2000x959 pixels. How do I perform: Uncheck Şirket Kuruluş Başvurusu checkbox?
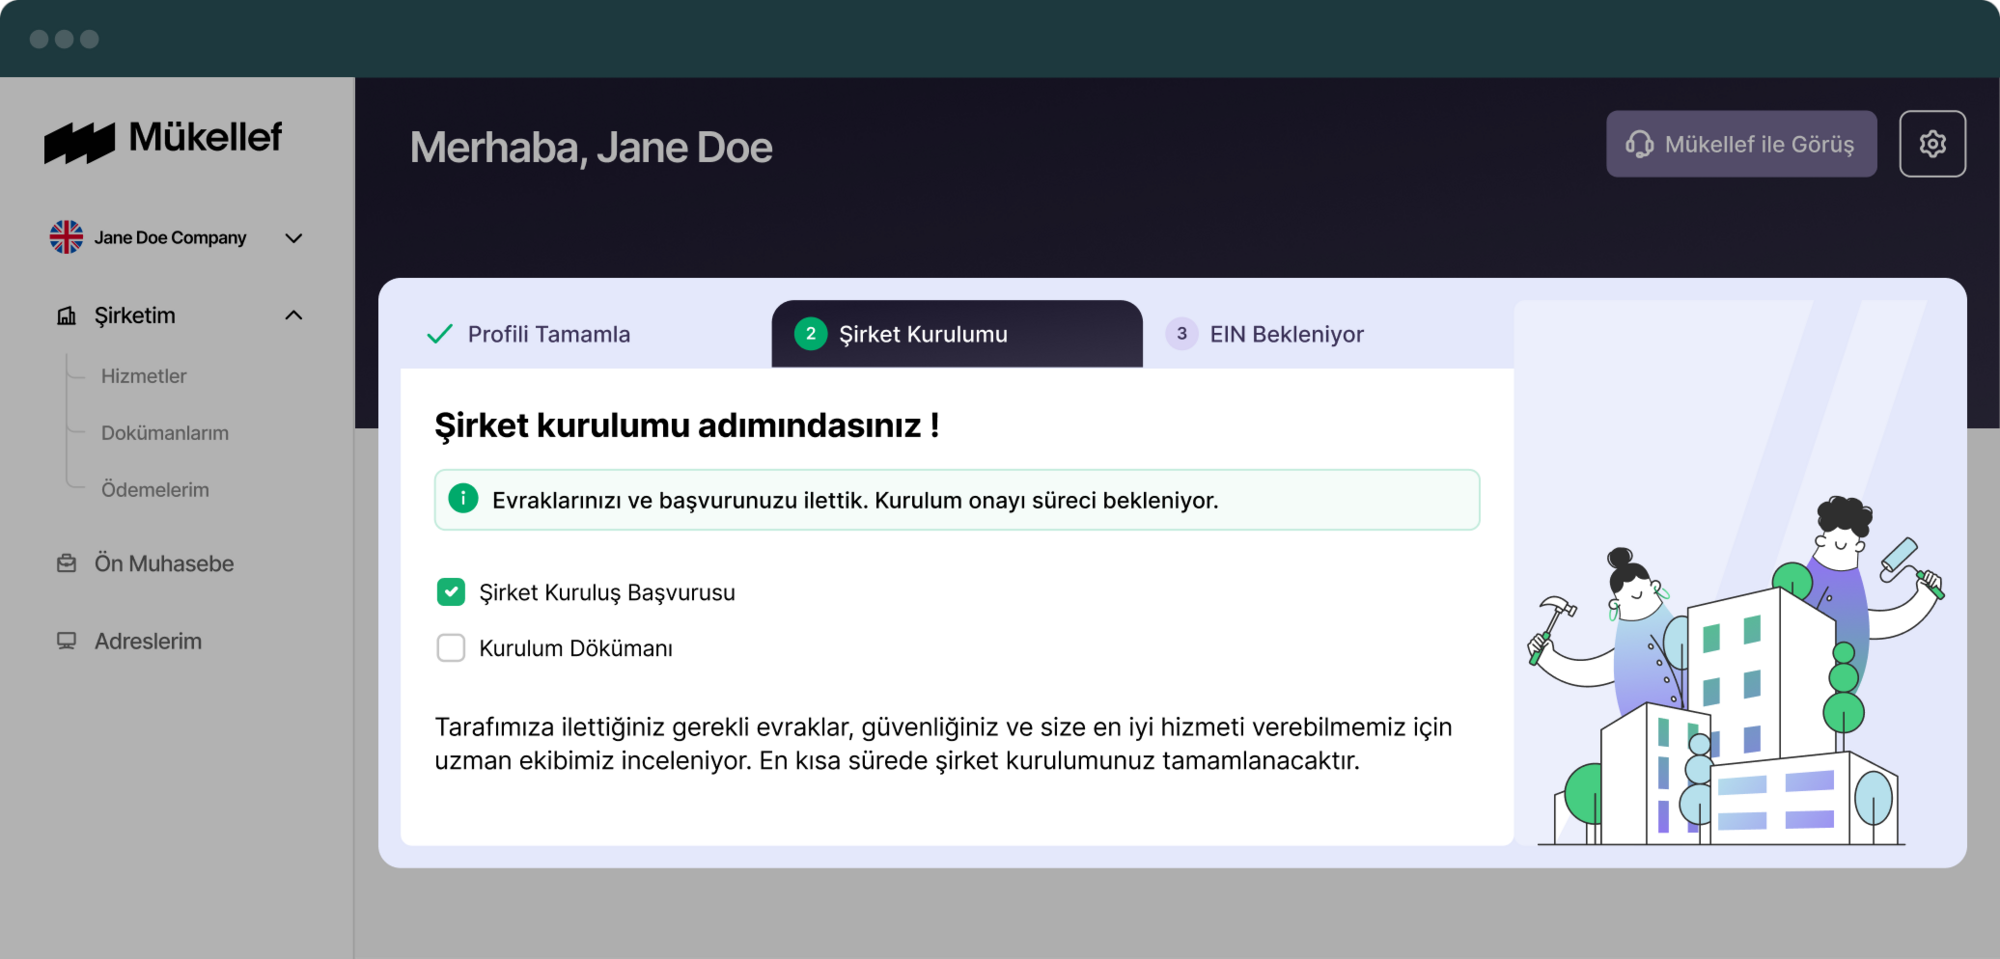[x=451, y=592]
